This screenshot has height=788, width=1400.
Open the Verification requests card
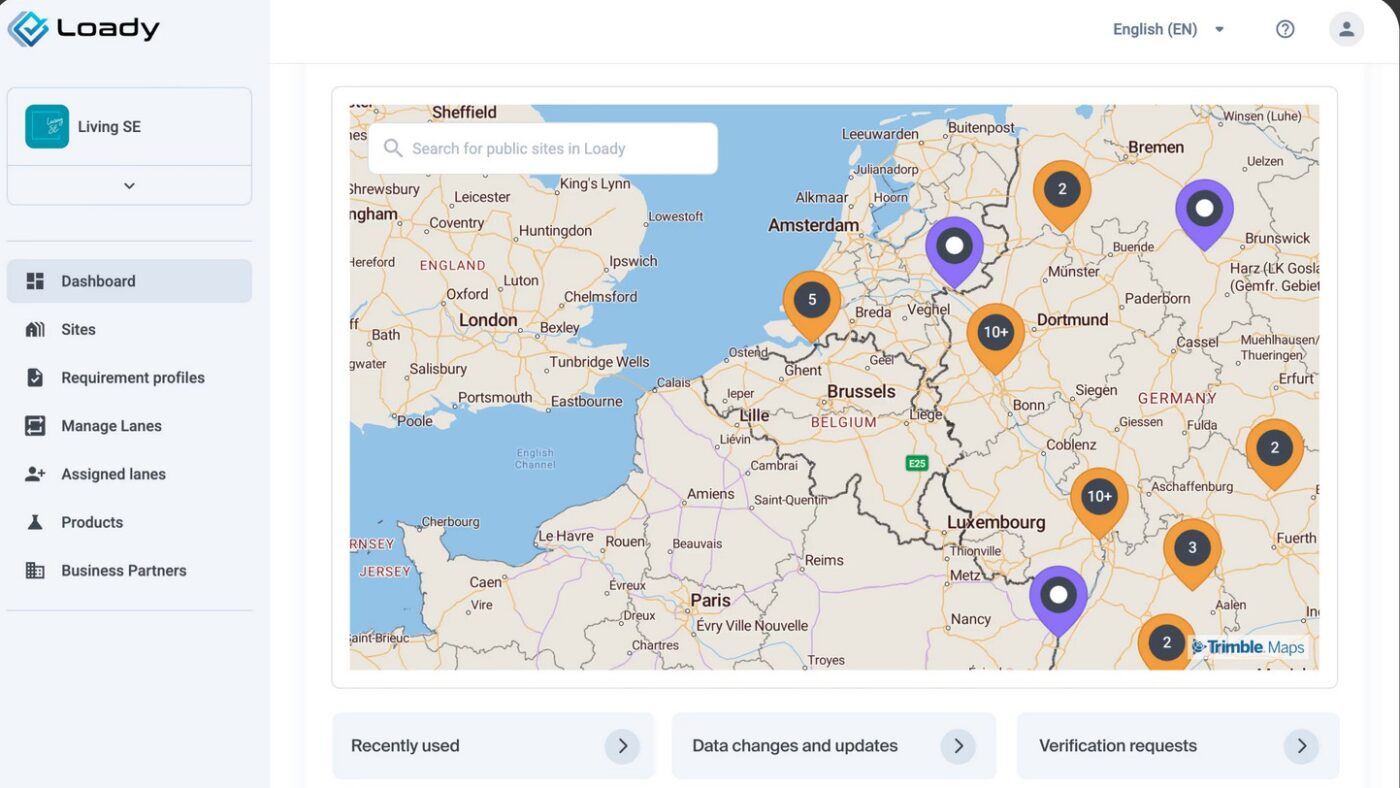pos(1177,746)
